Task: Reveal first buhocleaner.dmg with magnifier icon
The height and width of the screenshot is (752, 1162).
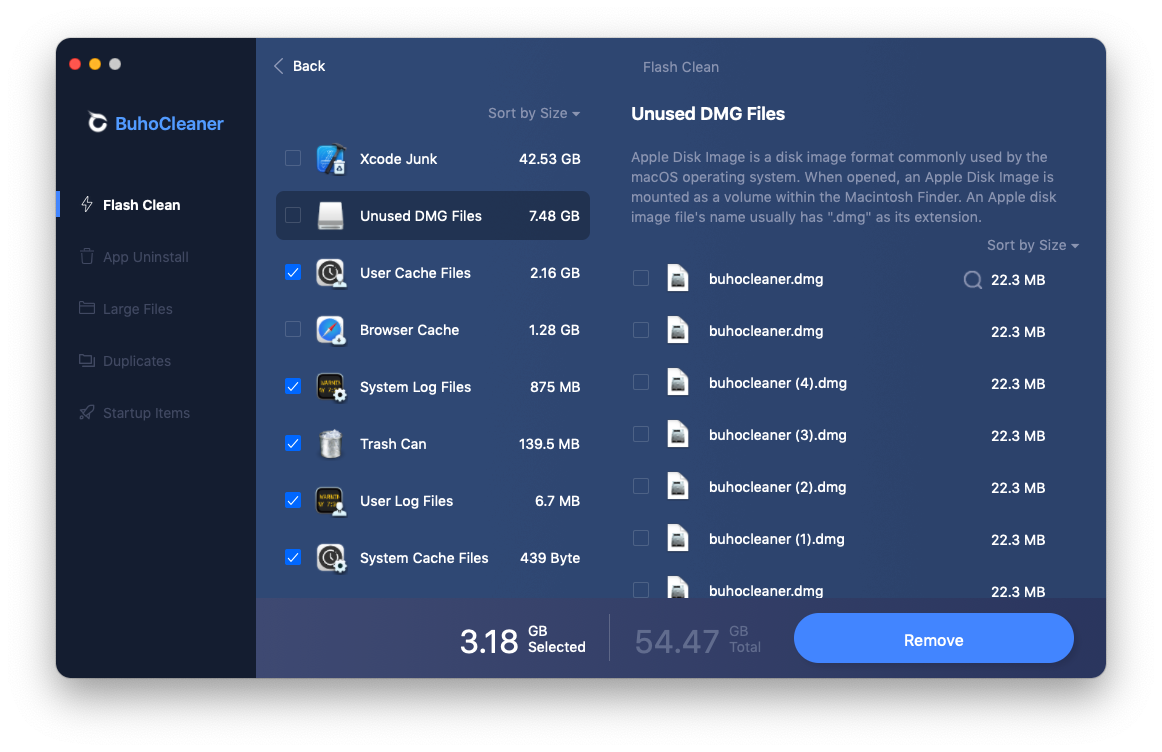Action: tap(972, 279)
